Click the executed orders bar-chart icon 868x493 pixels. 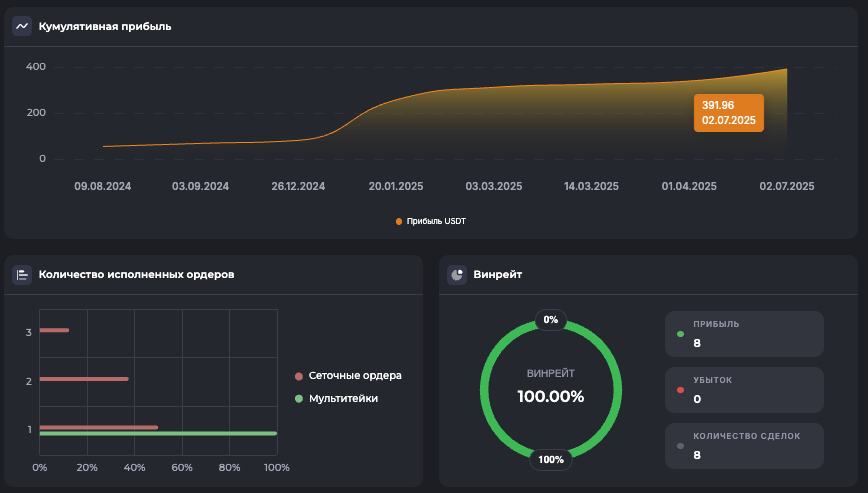[22, 274]
